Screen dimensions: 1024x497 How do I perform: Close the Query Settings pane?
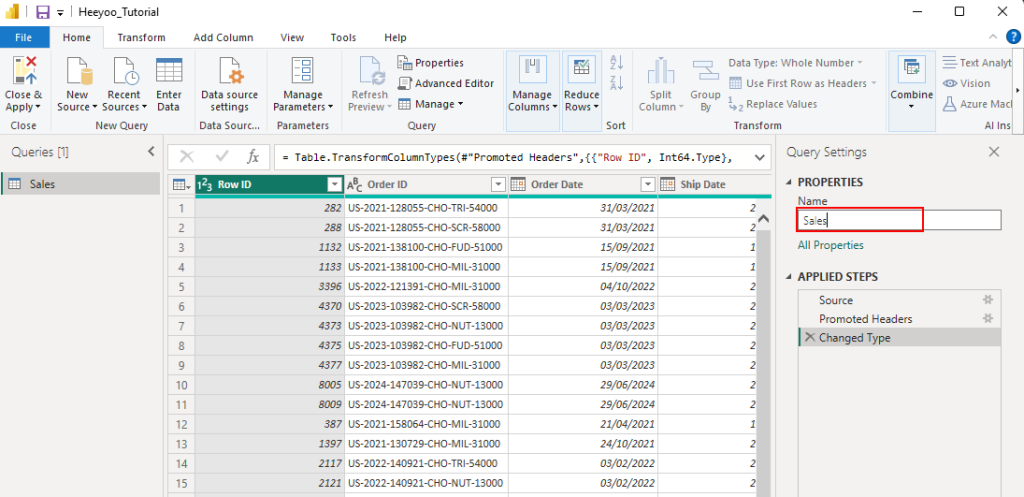pos(994,152)
